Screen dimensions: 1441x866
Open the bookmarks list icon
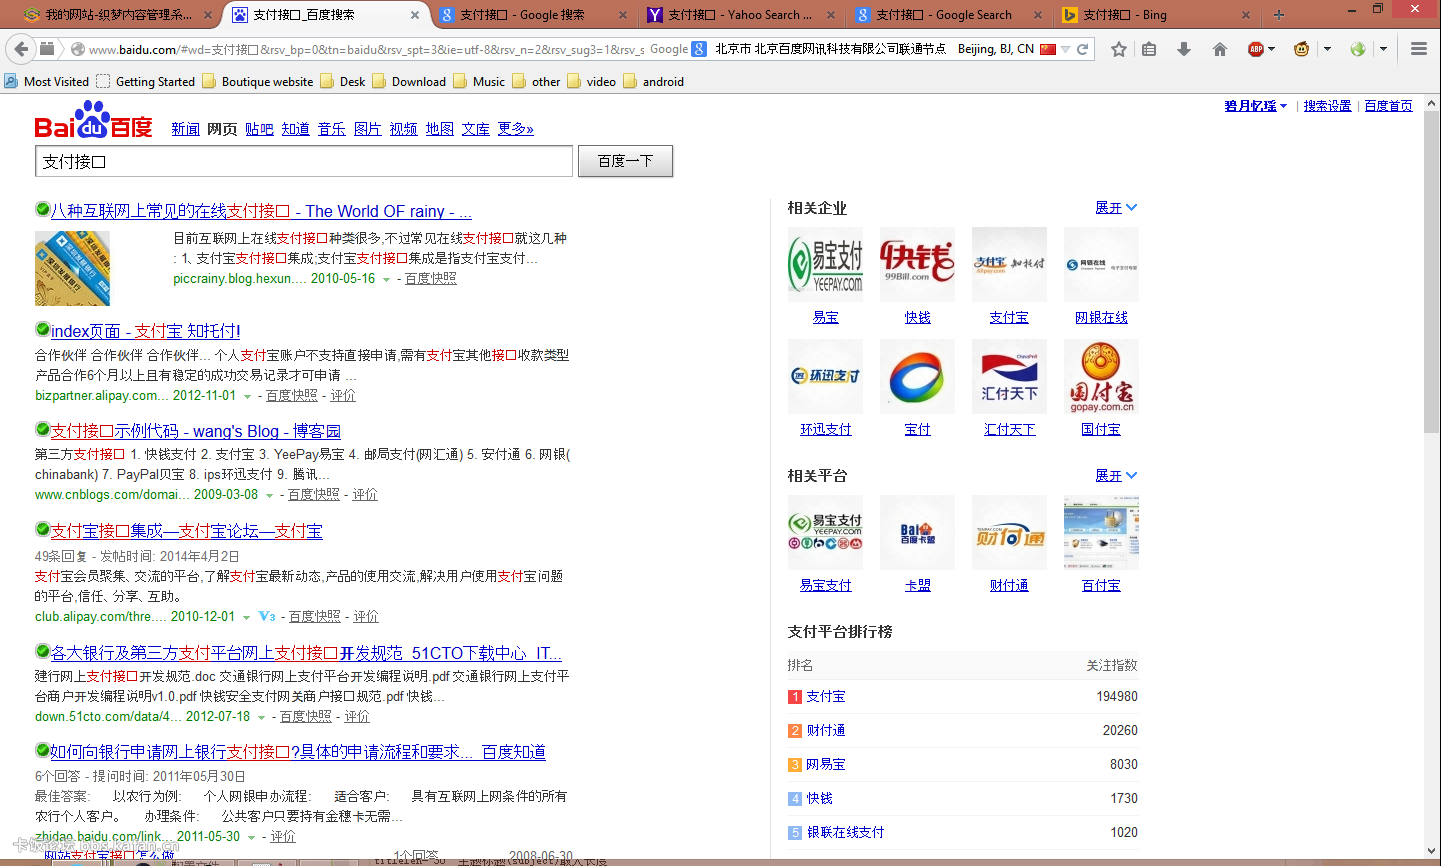pyautogui.click(x=1149, y=49)
